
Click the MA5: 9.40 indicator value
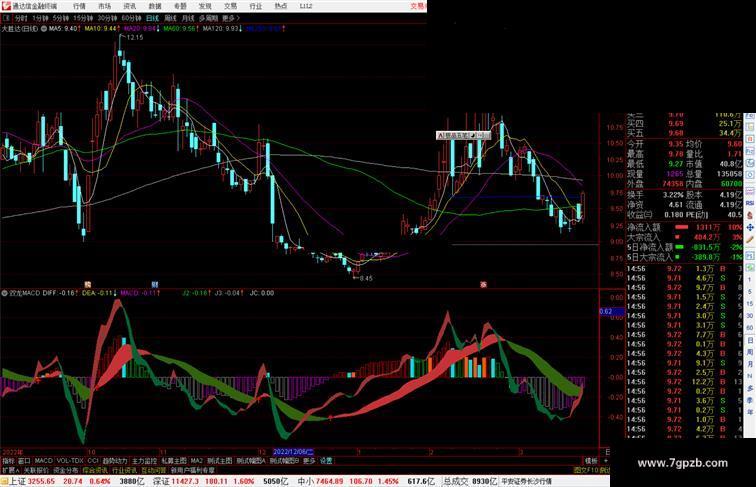coord(65,29)
